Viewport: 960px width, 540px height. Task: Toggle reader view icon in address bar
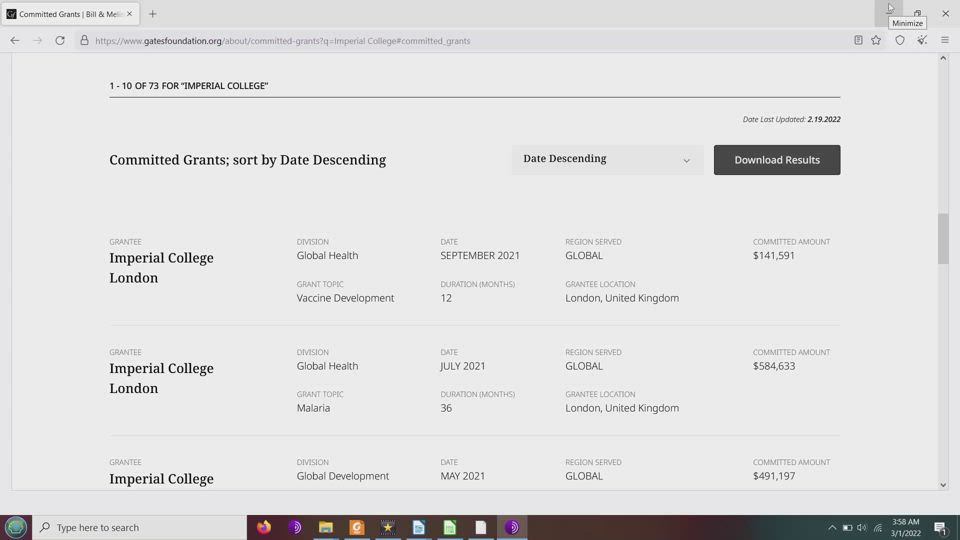[x=858, y=40]
